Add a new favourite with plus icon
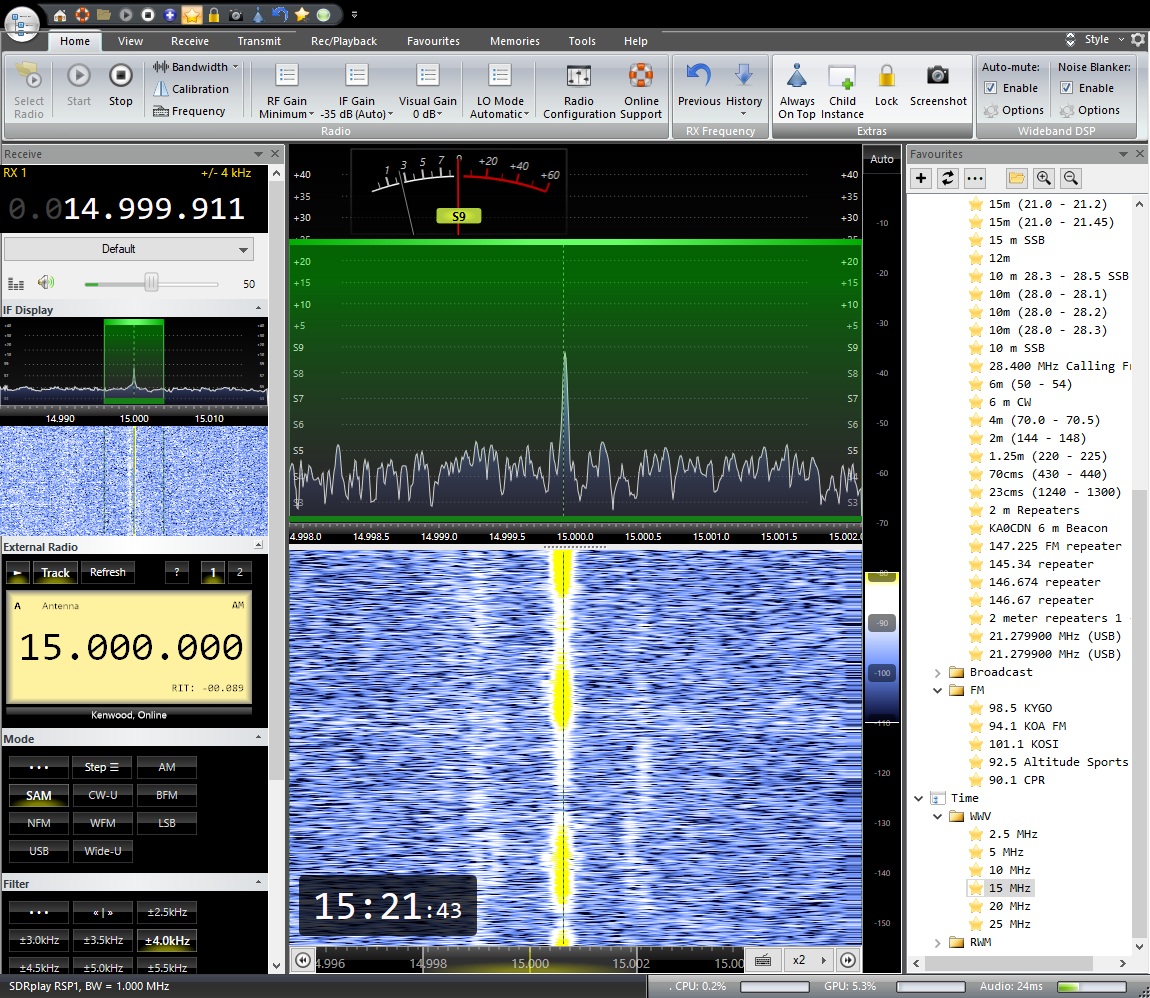 (921, 178)
